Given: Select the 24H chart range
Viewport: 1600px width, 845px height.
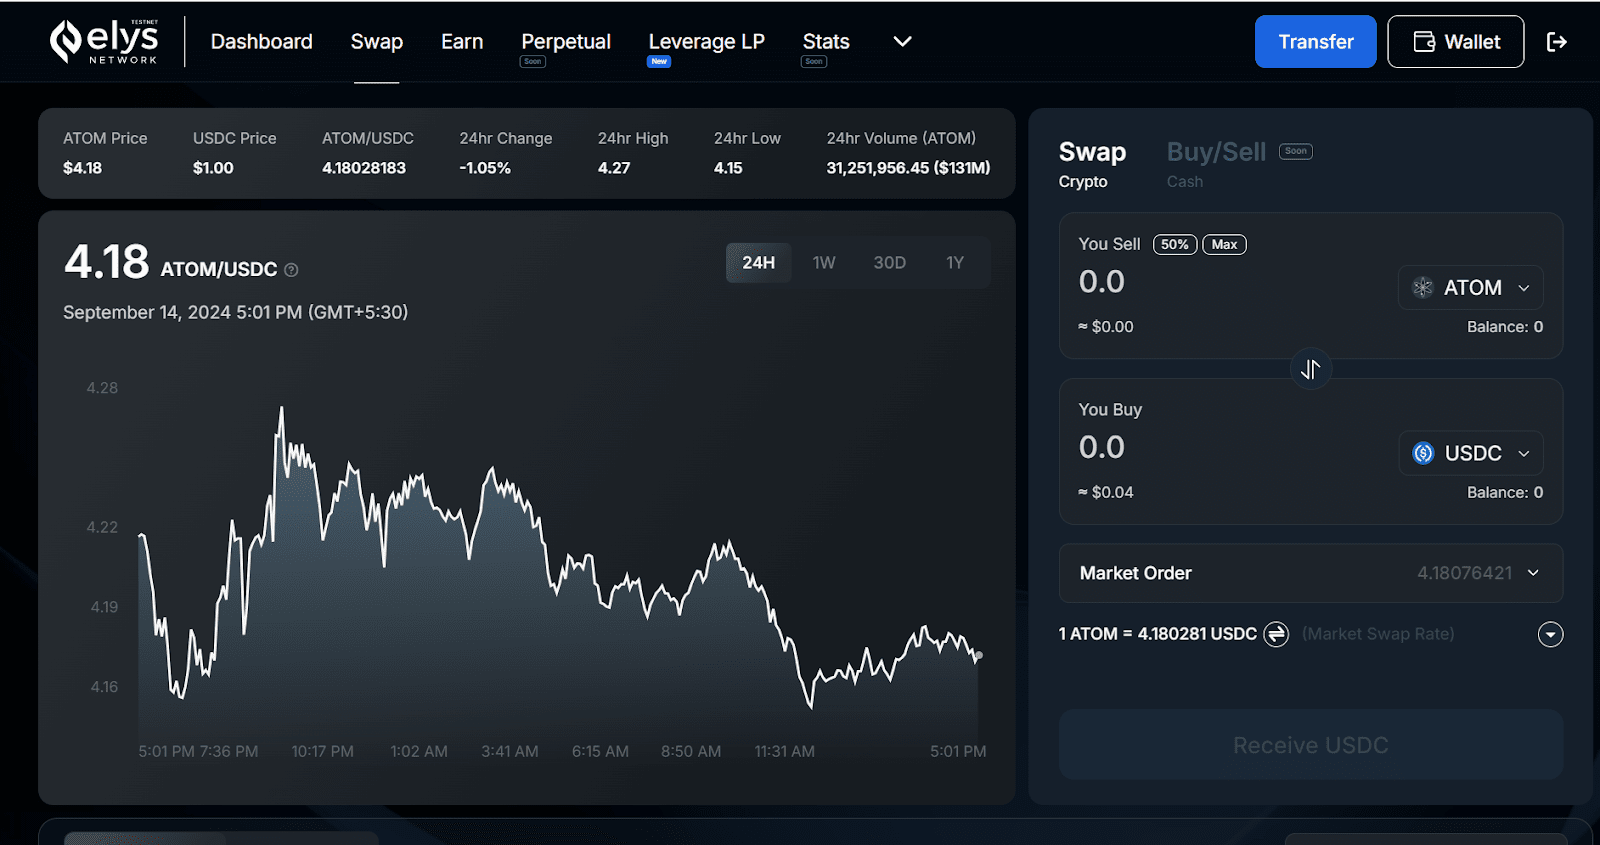Looking at the screenshot, I should [x=758, y=263].
